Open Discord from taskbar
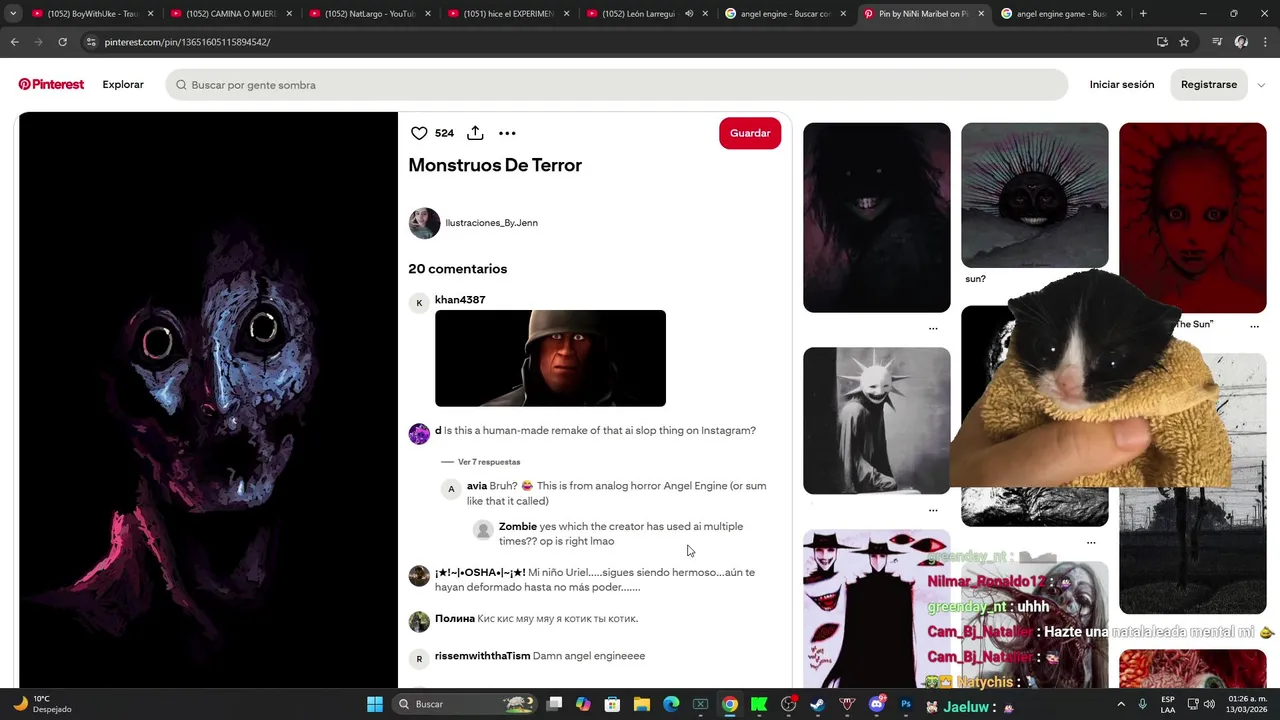 [x=877, y=704]
